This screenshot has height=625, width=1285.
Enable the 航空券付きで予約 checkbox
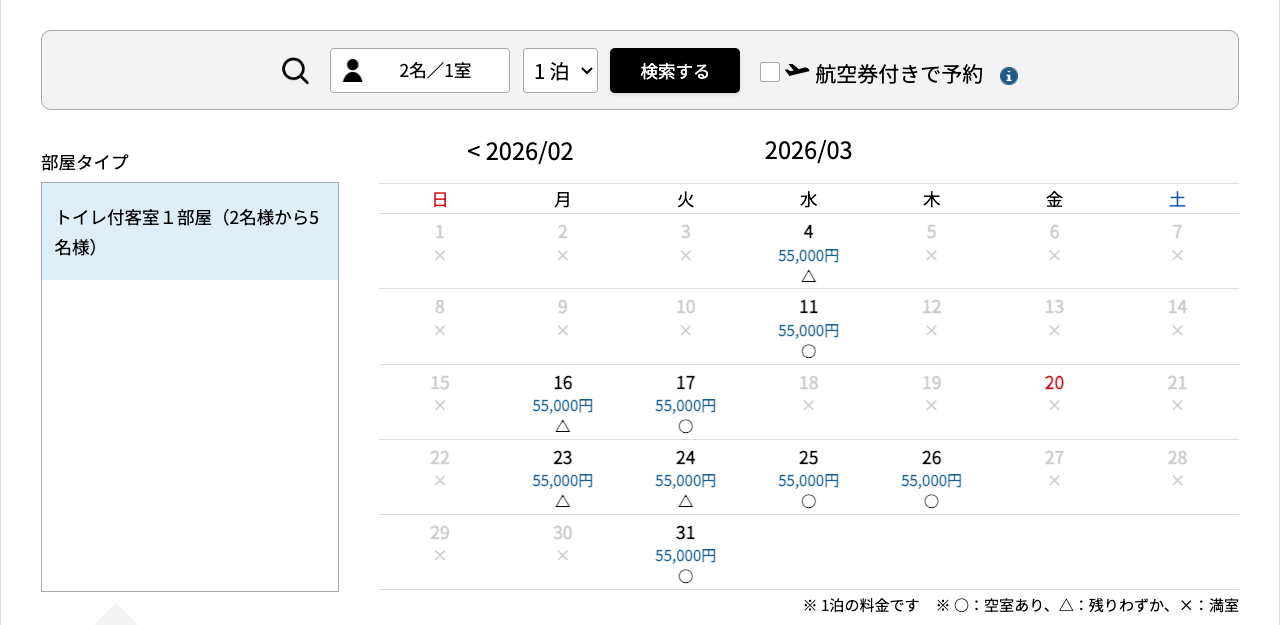(x=770, y=72)
